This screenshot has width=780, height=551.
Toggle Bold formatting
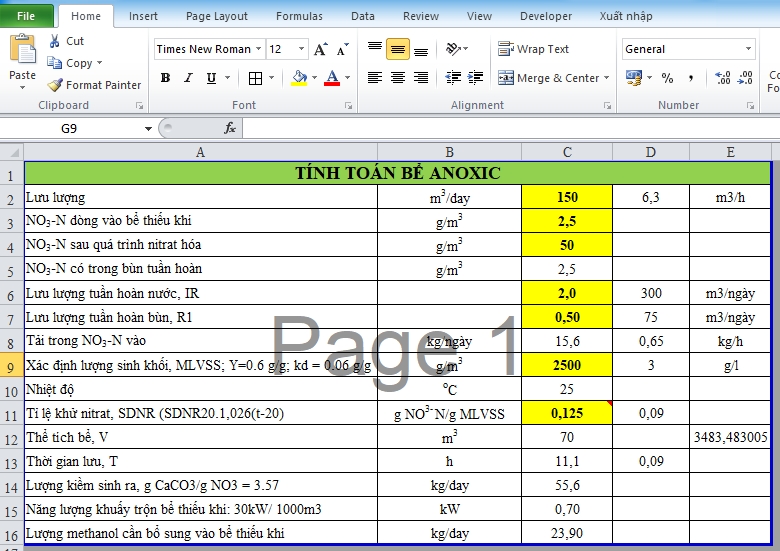165,78
